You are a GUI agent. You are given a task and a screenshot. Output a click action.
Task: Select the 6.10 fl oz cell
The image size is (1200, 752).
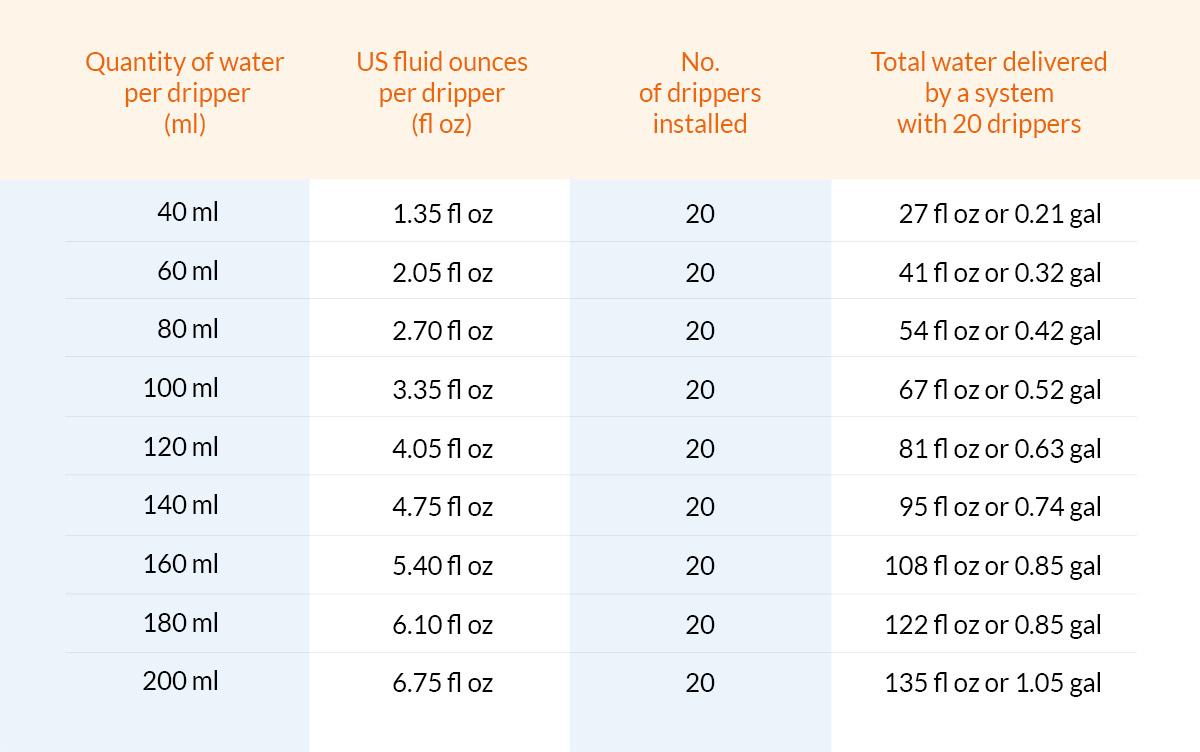click(442, 625)
